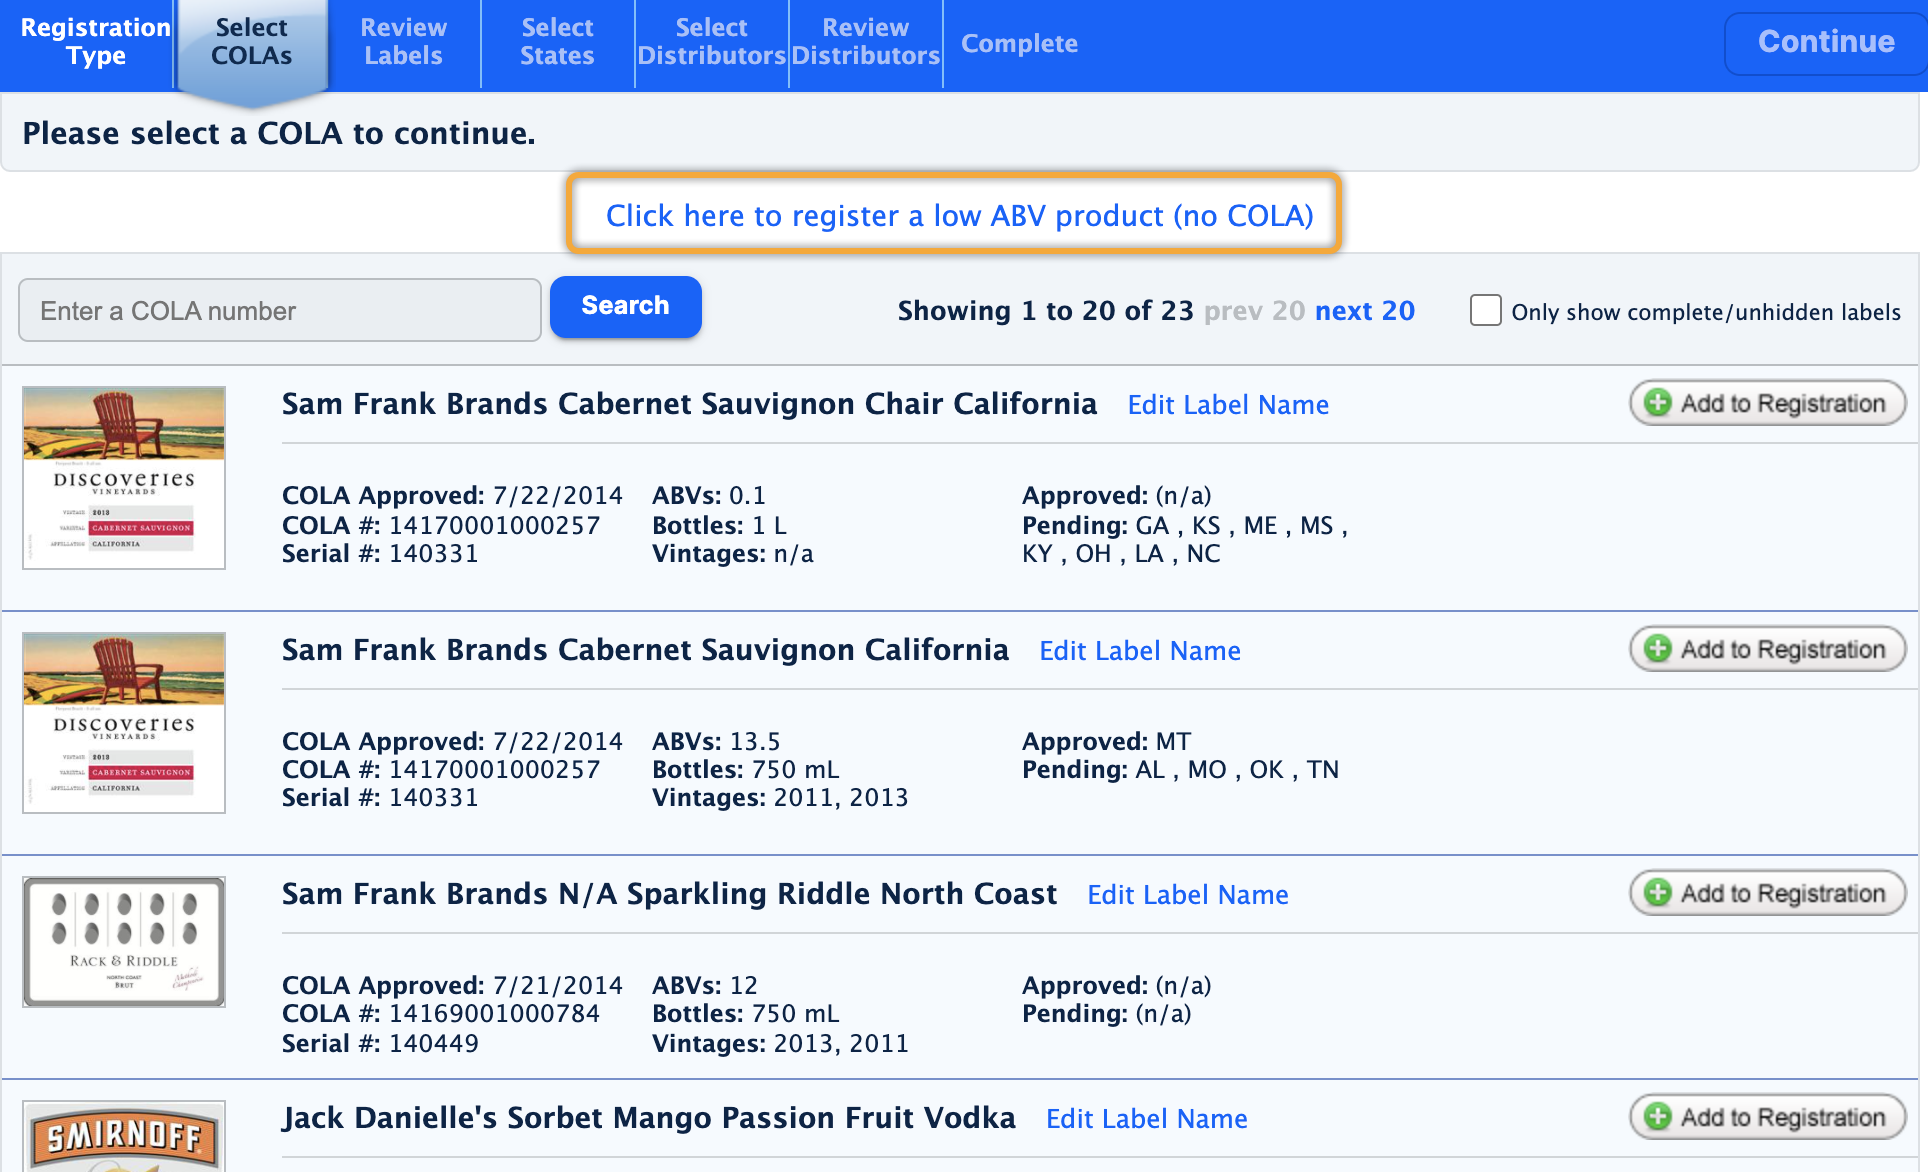
Task: Open the Select States tab
Action: coord(557,42)
